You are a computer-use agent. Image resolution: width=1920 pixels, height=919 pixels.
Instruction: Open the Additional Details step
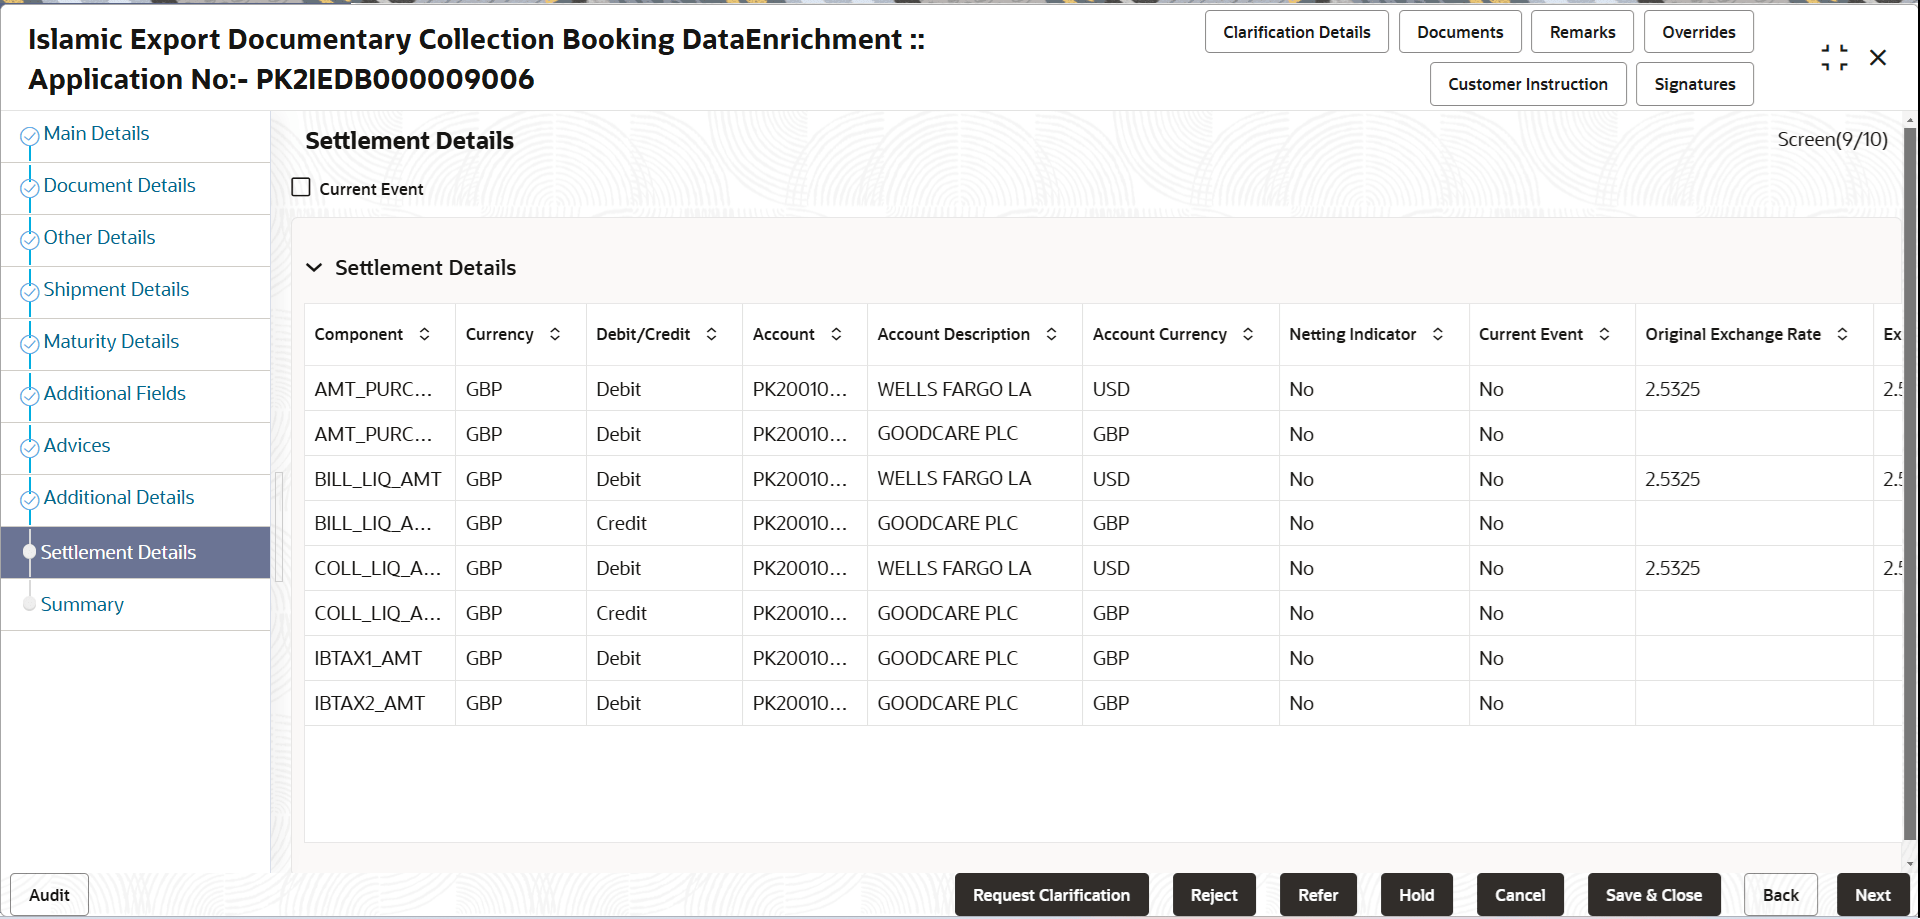[119, 497]
